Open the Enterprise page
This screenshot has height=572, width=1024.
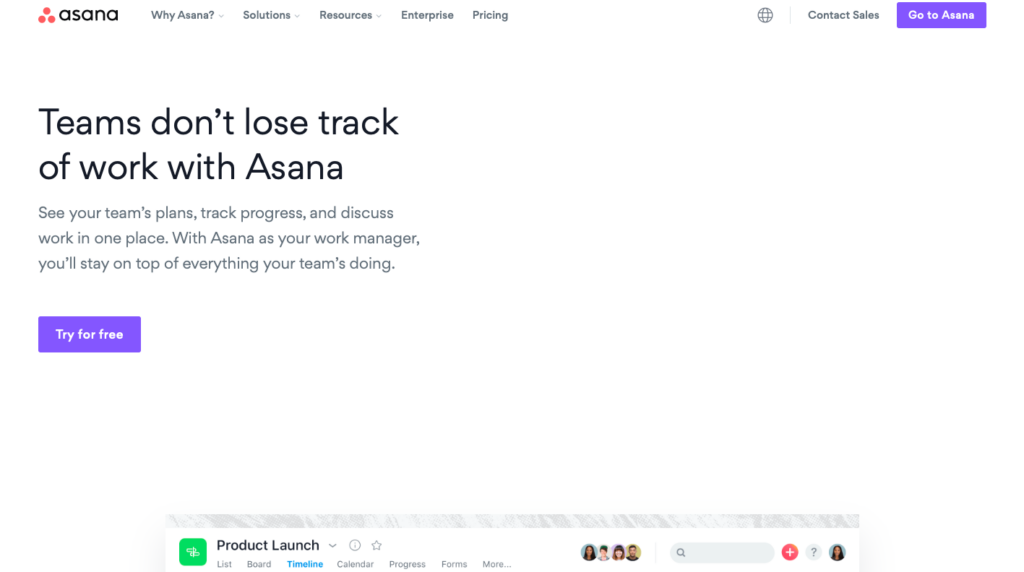coord(427,15)
